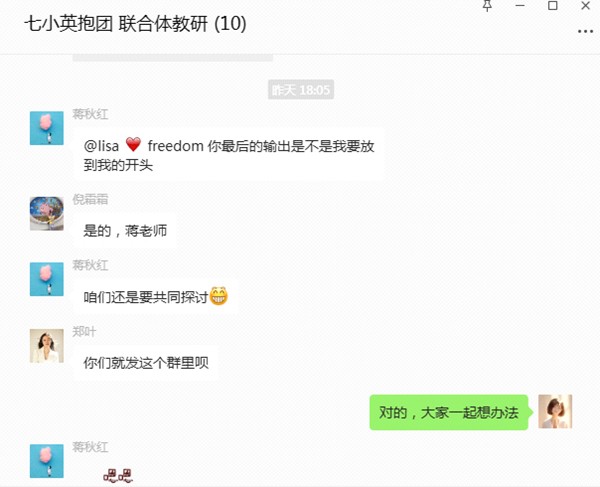Click the sender name 郑叶
This screenshot has width=600, height=487.
coord(84,332)
